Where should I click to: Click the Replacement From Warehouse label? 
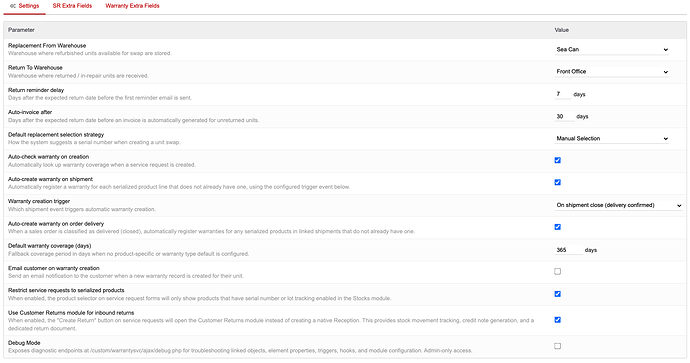click(47, 45)
